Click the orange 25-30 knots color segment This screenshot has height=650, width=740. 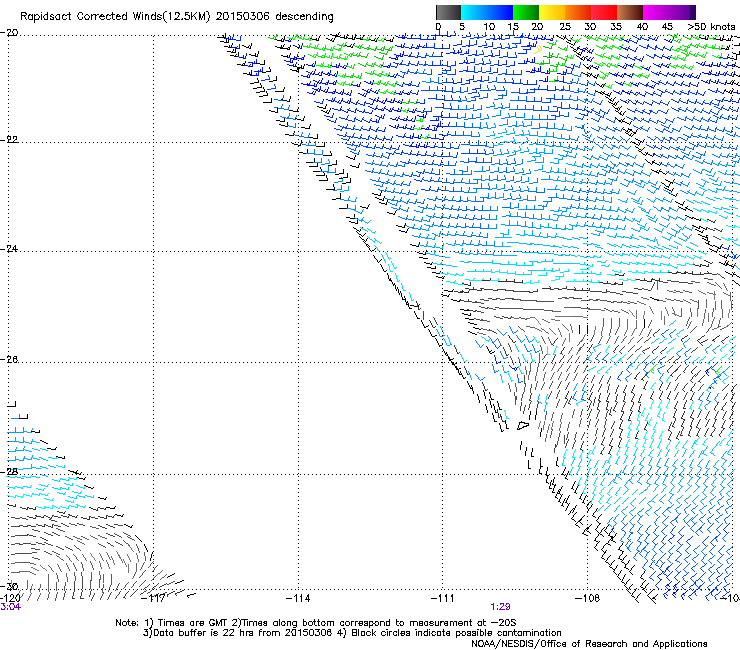click(578, 12)
